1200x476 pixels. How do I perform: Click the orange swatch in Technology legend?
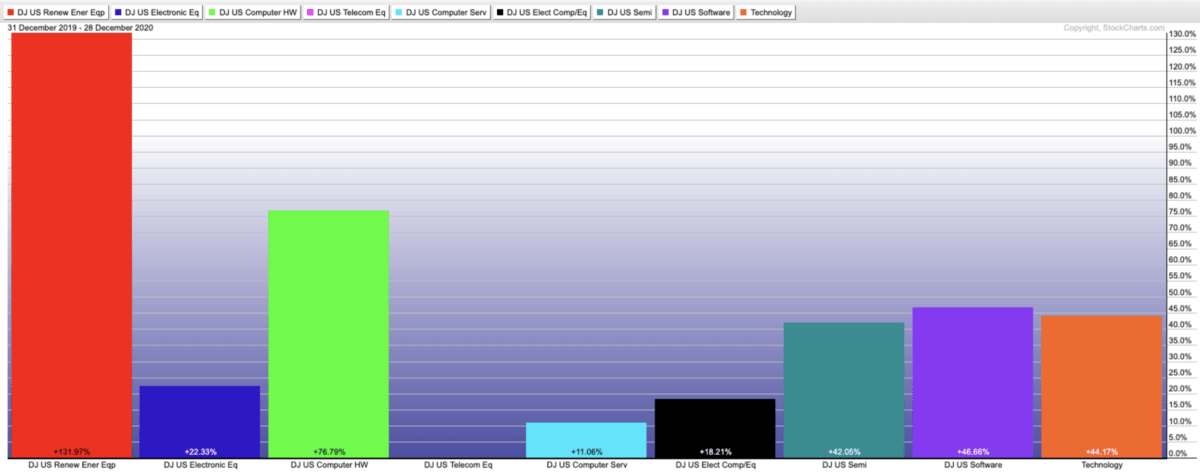pyautogui.click(x=744, y=13)
